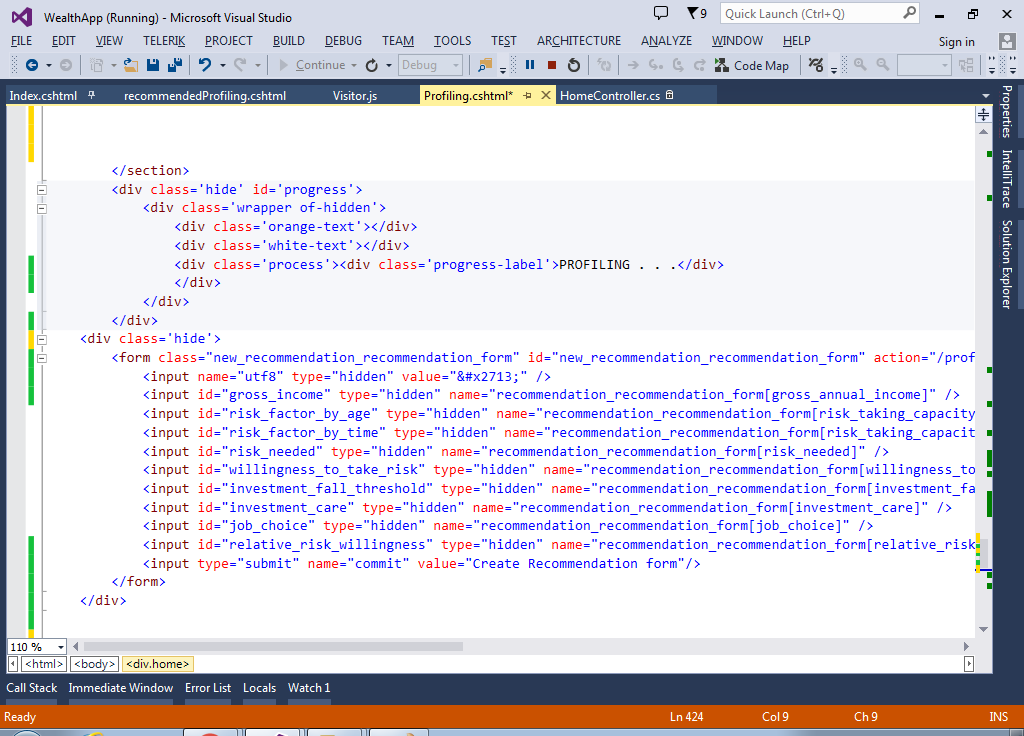1024x736 pixels.
Task: Show notifications flag with 9
Action: [697, 13]
